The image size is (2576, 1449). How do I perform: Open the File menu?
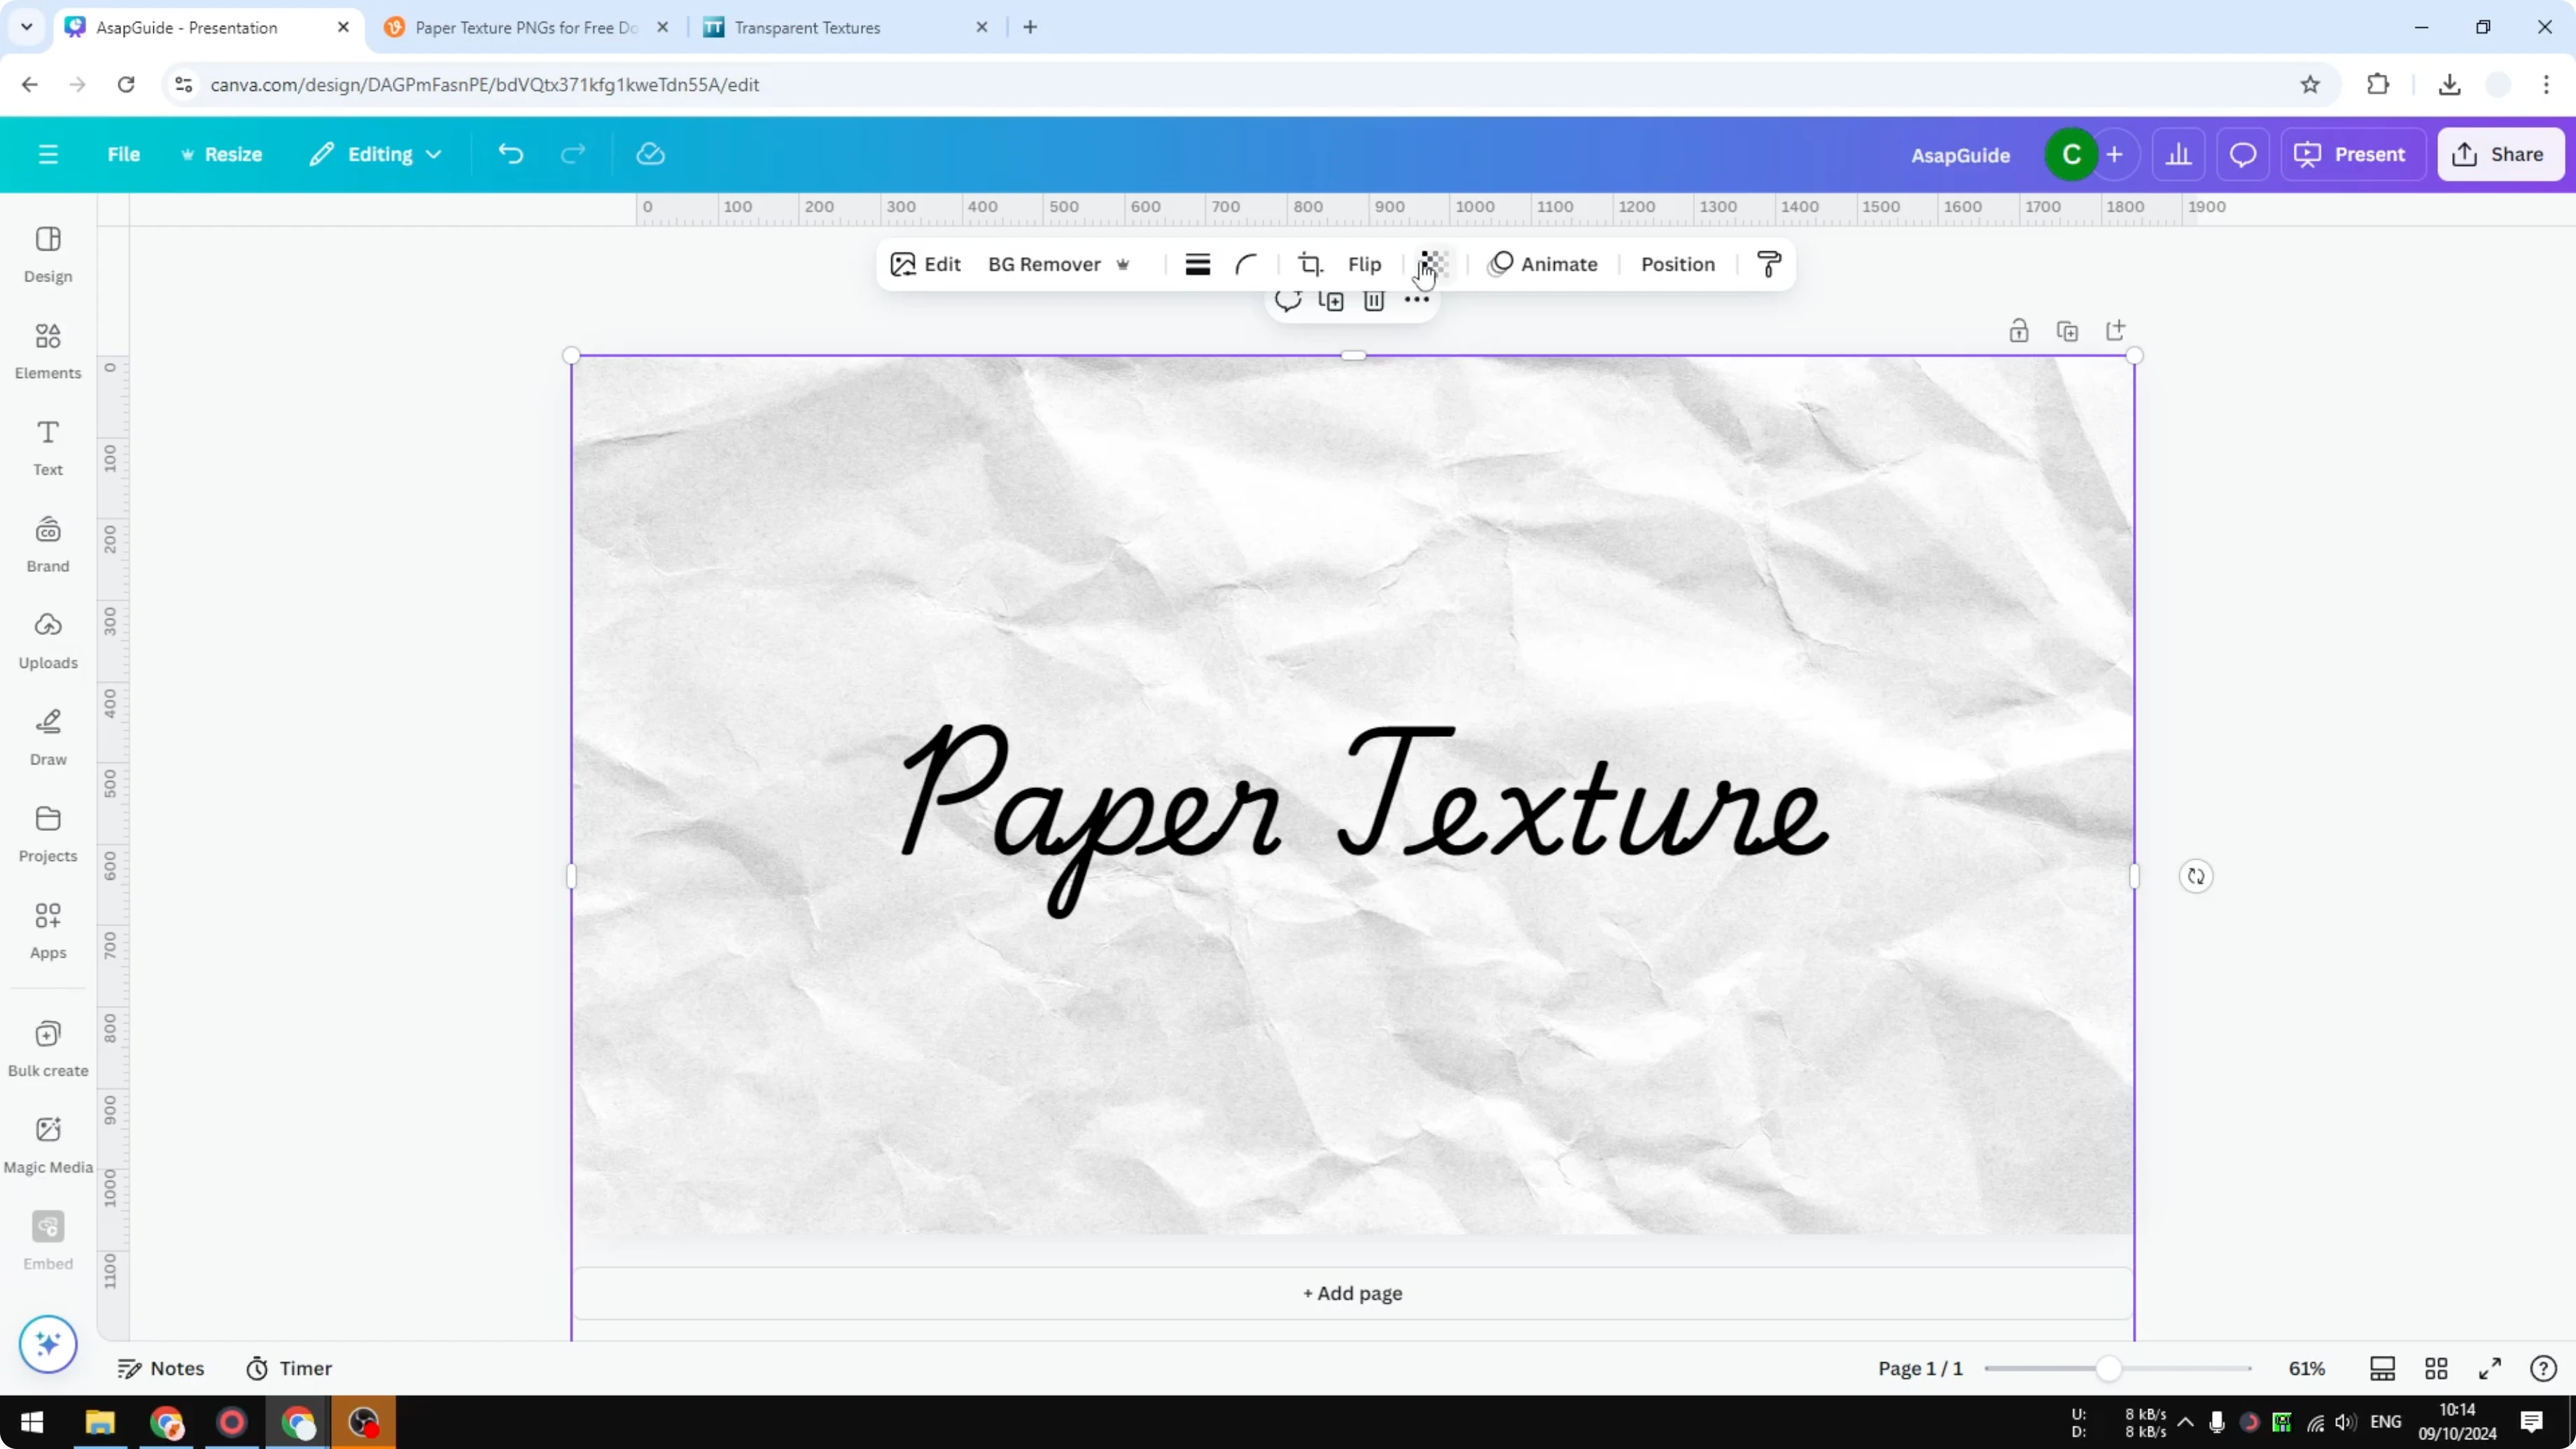[x=124, y=154]
